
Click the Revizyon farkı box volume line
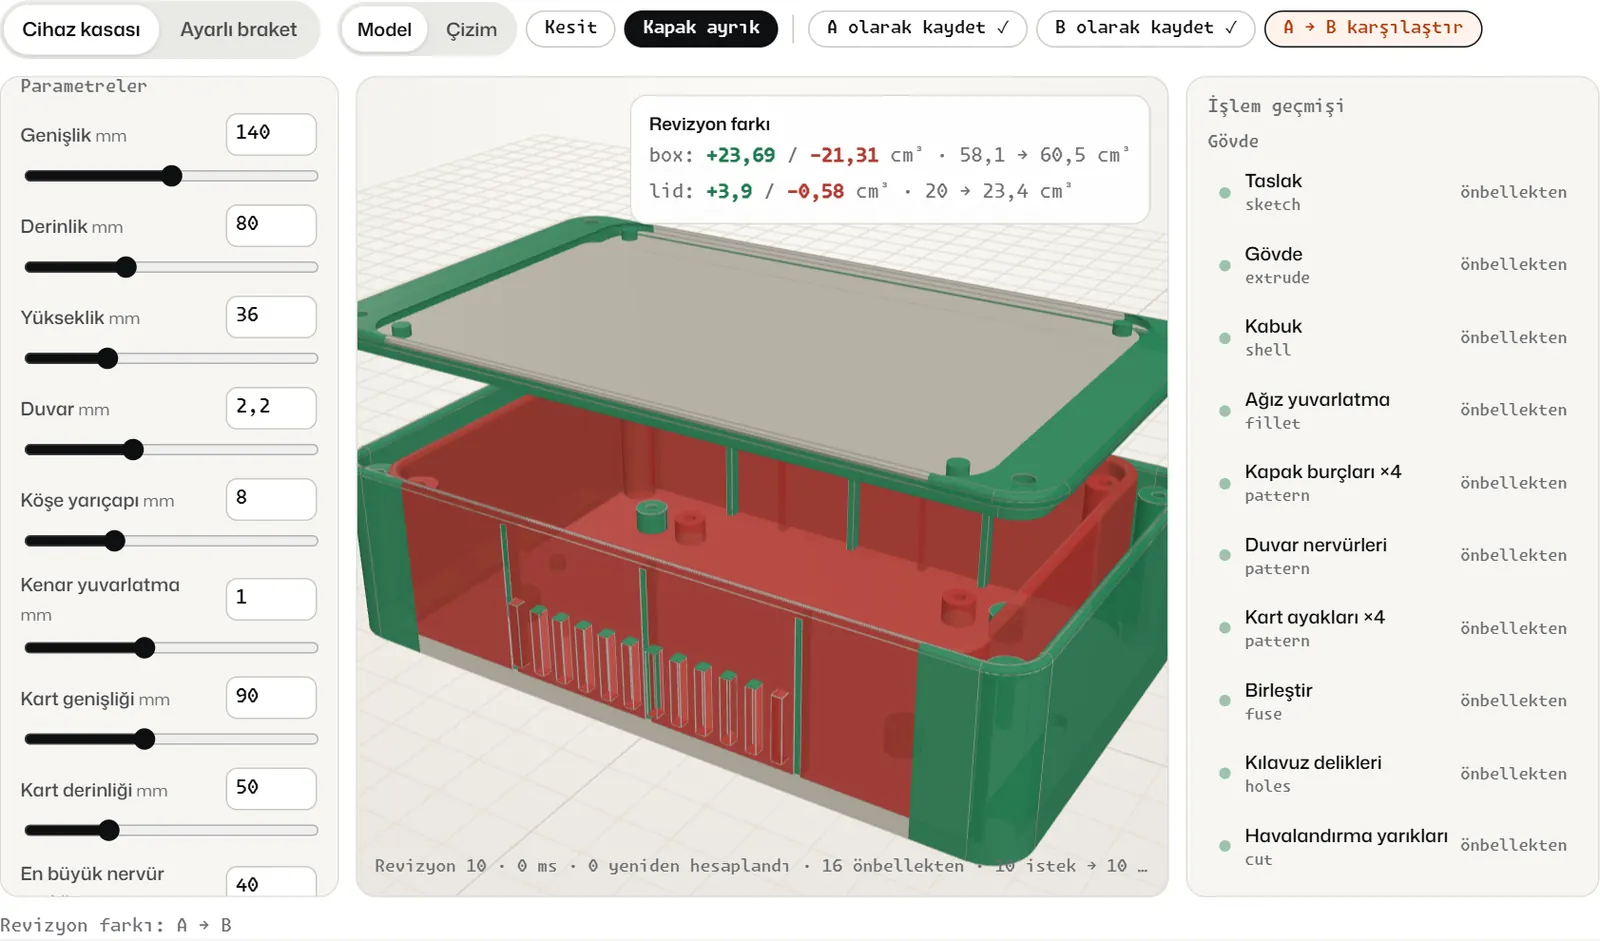point(889,155)
